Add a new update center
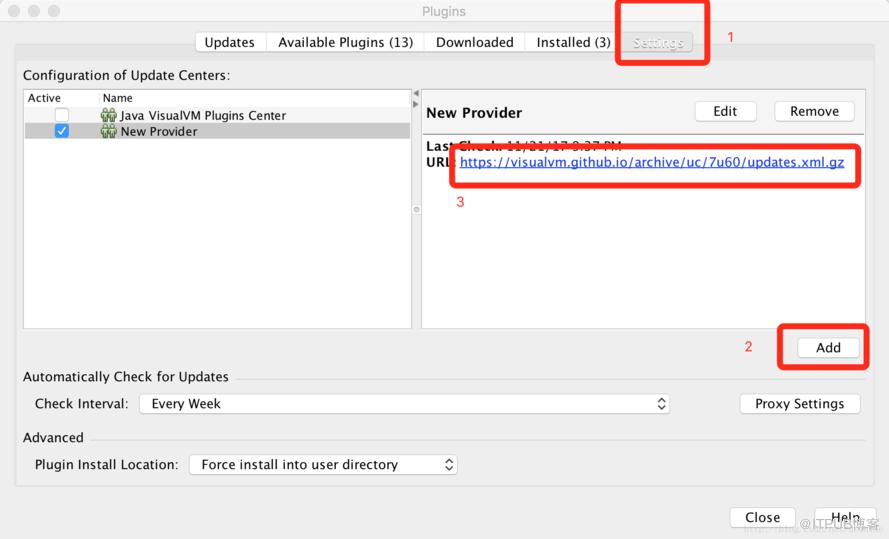The image size is (889, 539). click(828, 347)
